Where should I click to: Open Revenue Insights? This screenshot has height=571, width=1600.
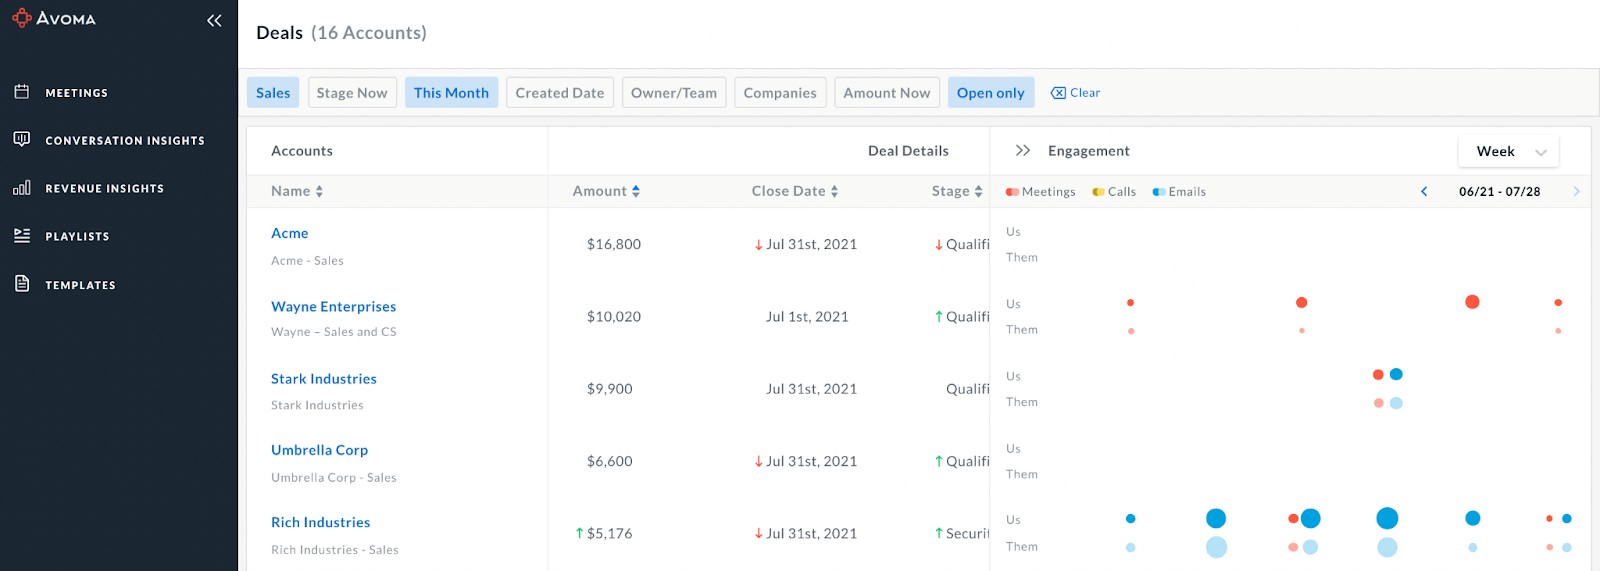tap(104, 188)
